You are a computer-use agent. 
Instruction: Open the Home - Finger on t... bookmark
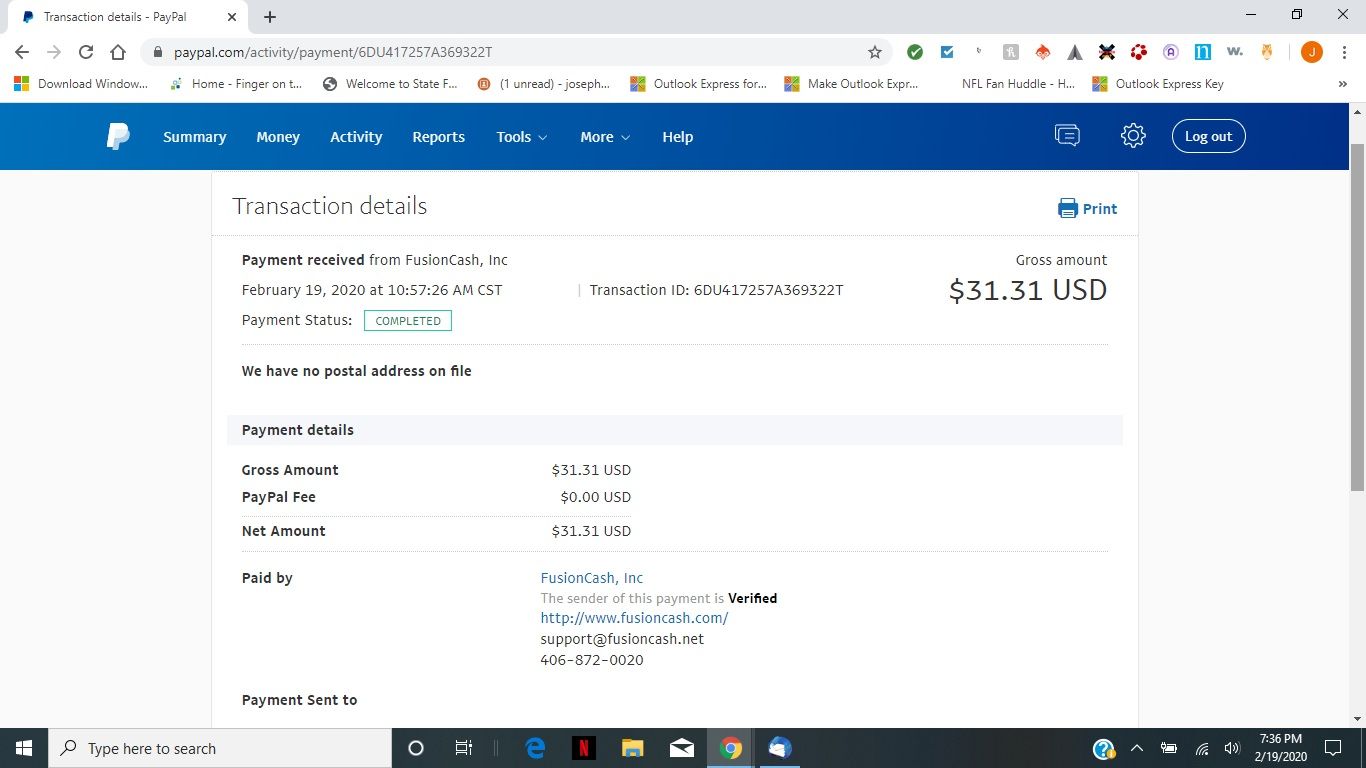pyautogui.click(x=237, y=84)
